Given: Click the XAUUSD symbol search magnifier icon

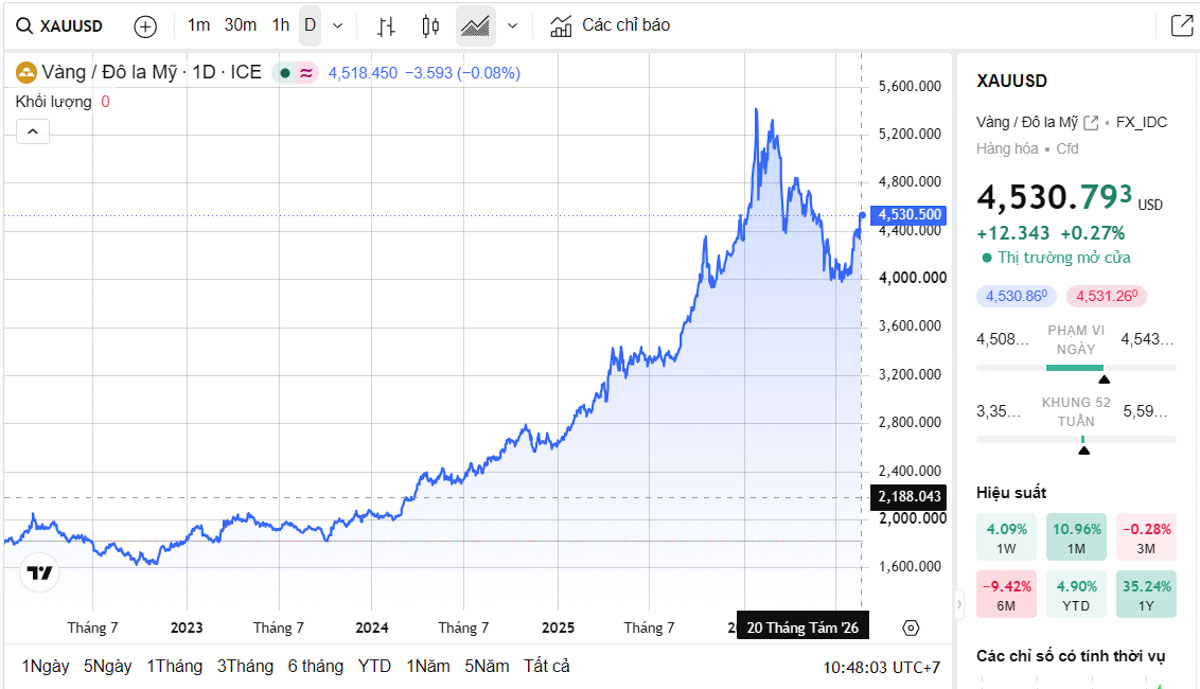Looking at the screenshot, I should (24, 26).
